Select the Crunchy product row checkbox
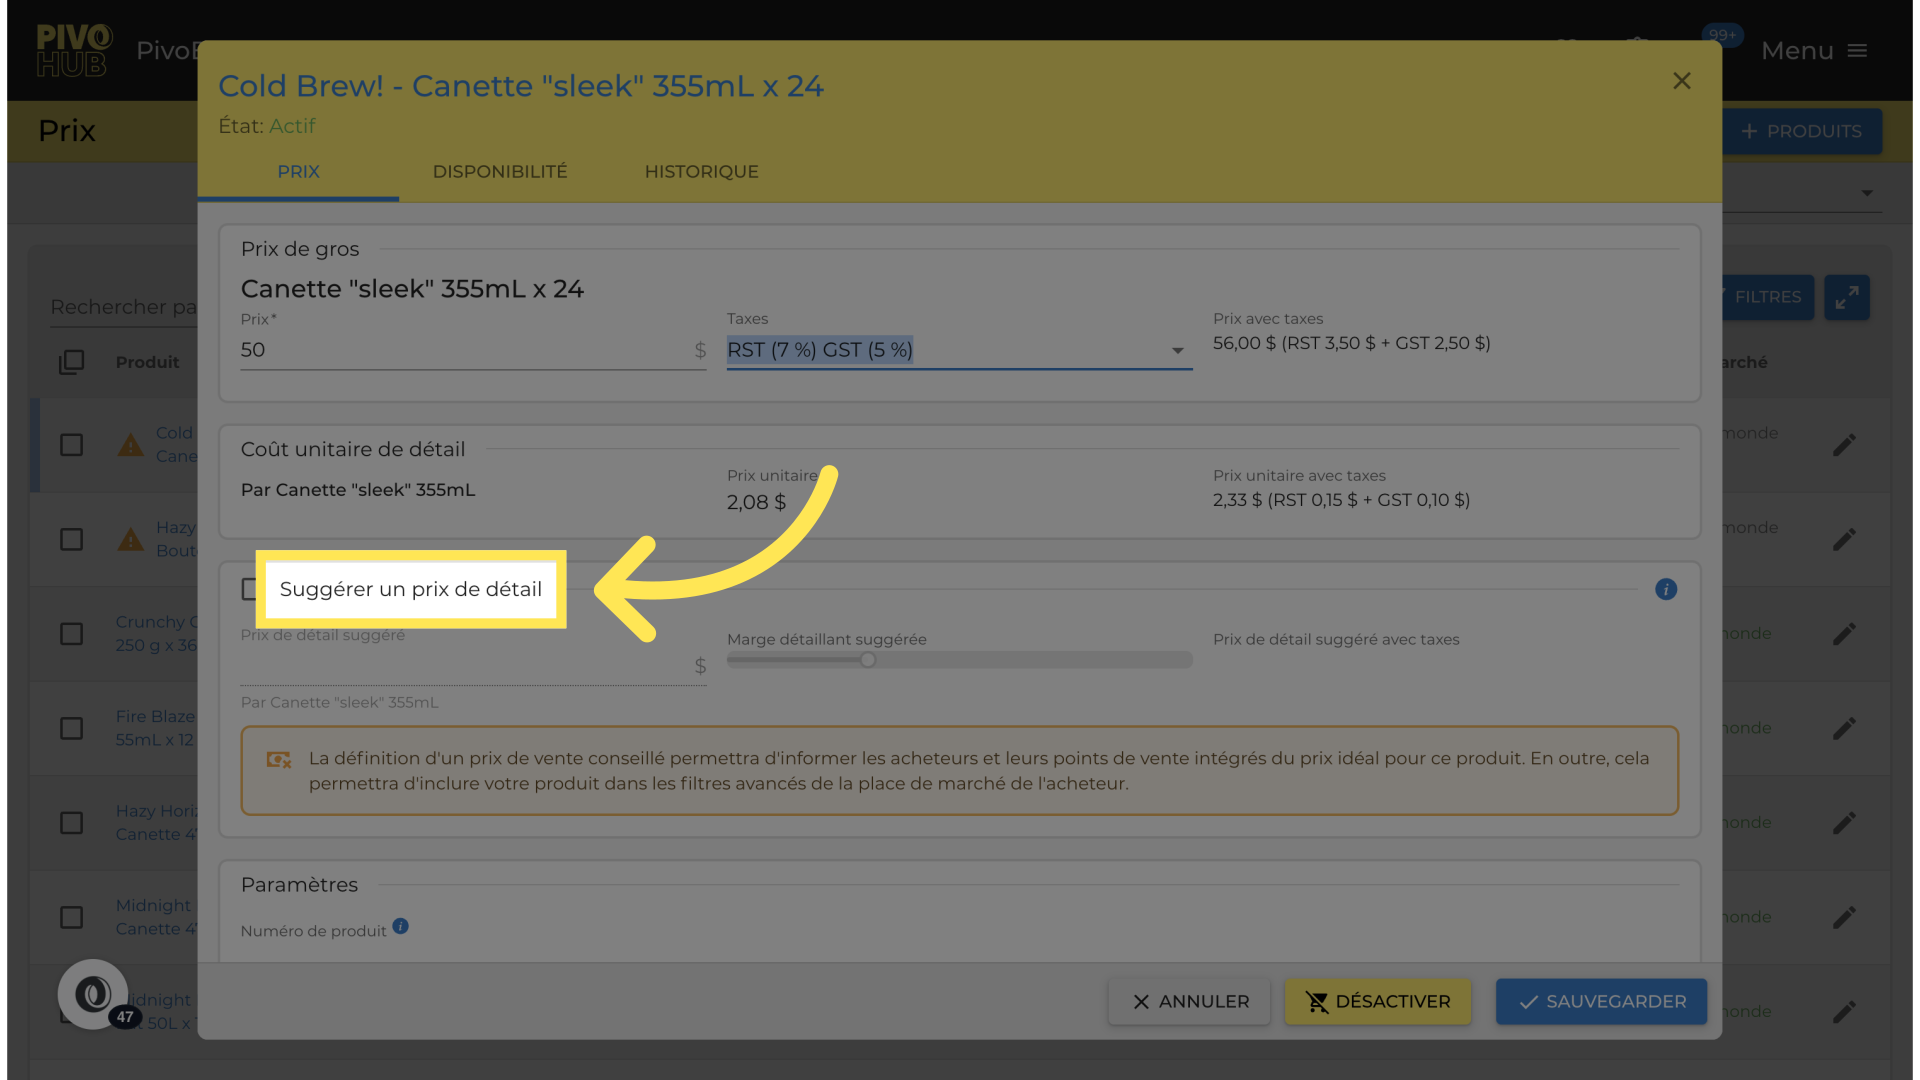Viewport: 1920px width, 1080px height. point(71,634)
